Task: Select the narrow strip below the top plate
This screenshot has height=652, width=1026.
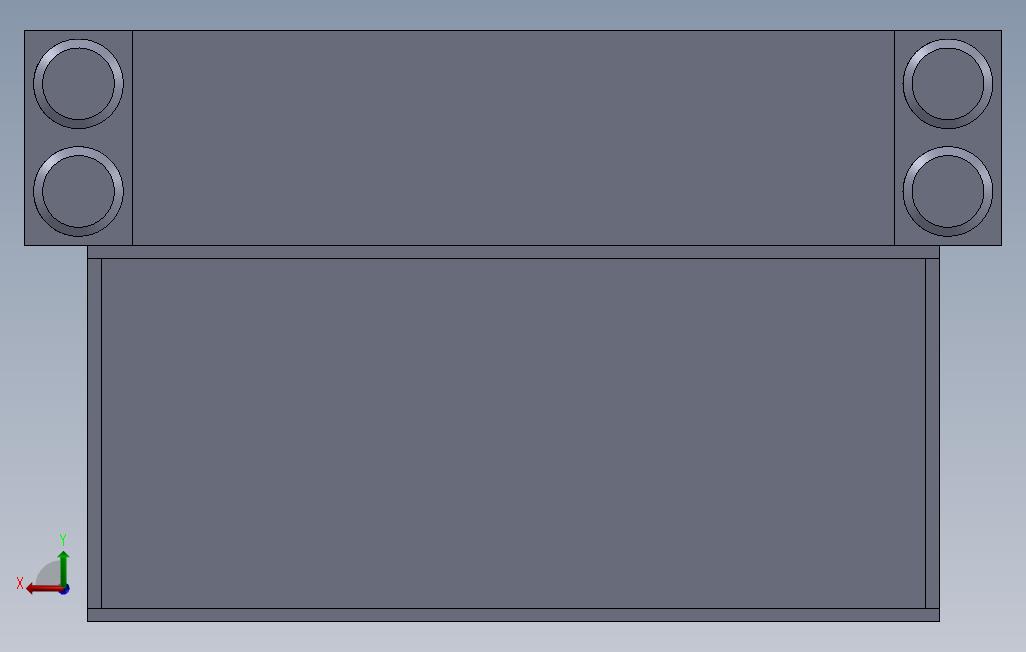Action: click(514, 252)
